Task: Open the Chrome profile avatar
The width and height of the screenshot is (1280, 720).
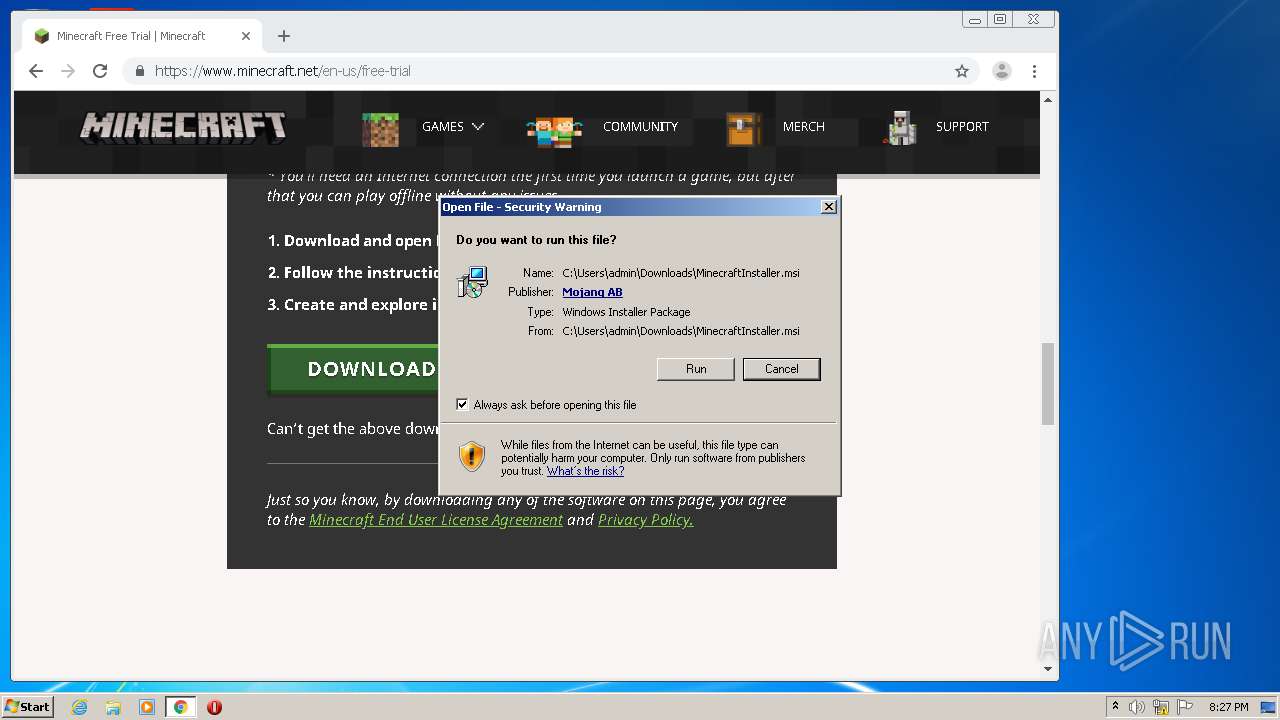Action: pos(1001,71)
